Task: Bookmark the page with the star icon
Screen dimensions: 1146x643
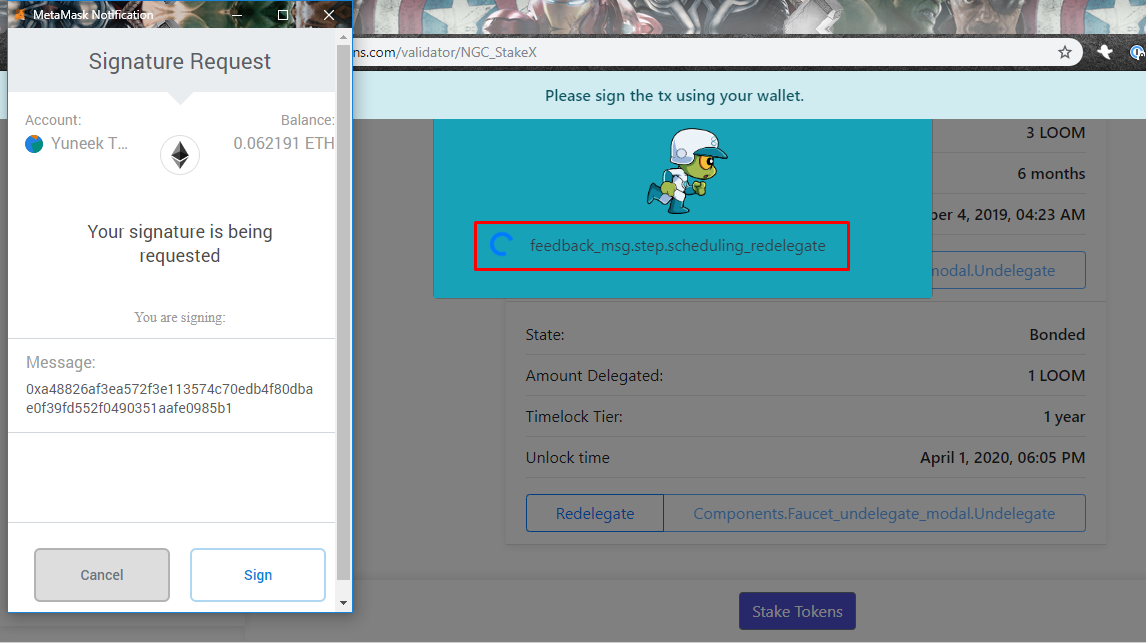Action: [x=1065, y=53]
